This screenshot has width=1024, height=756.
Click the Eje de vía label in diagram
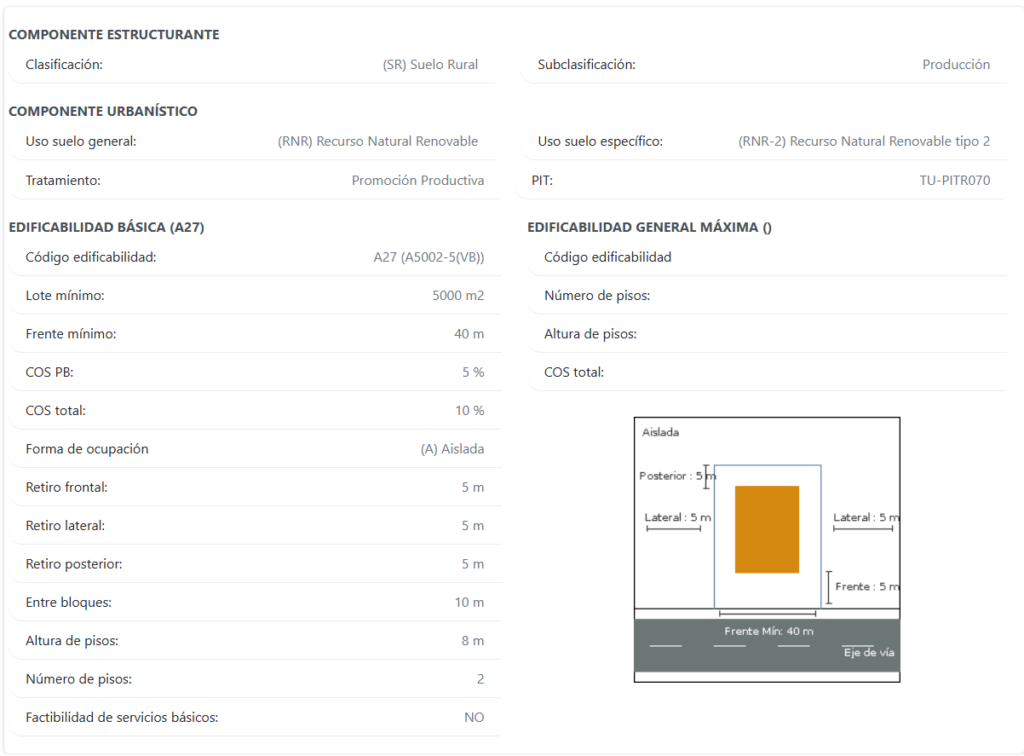pyautogui.click(x=869, y=653)
